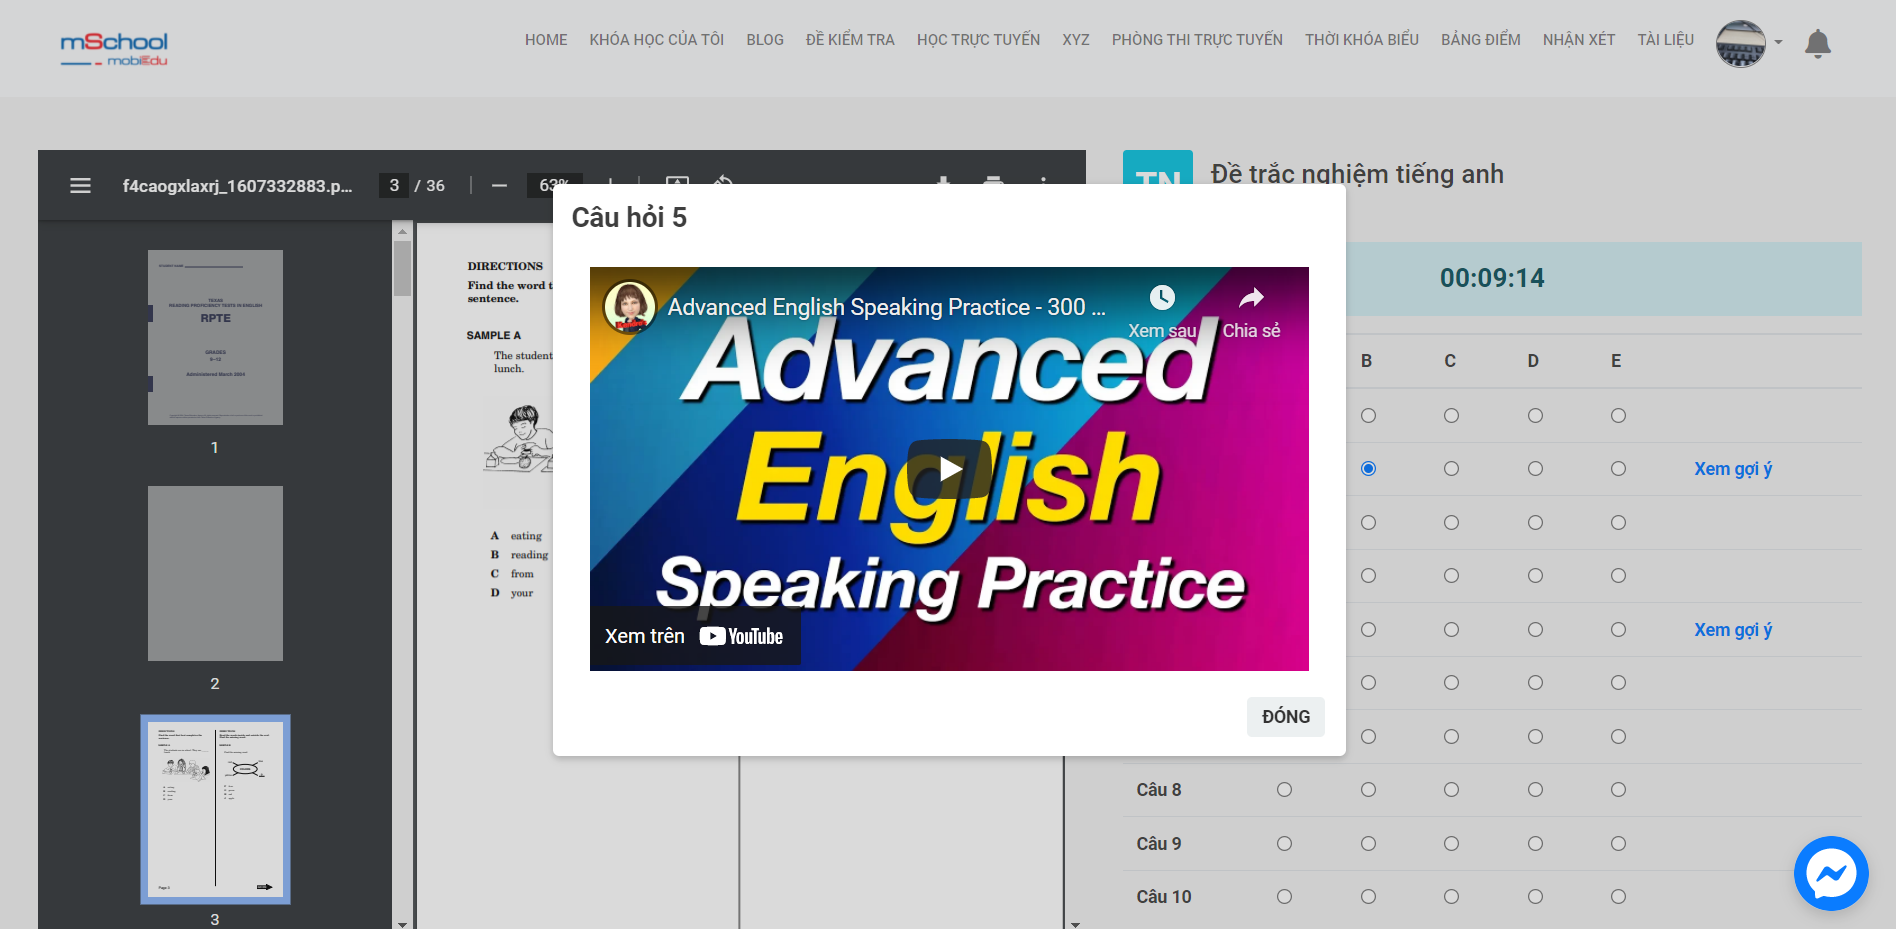Click the Câu 8 row label
The height and width of the screenshot is (929, 1896).
1159,790
